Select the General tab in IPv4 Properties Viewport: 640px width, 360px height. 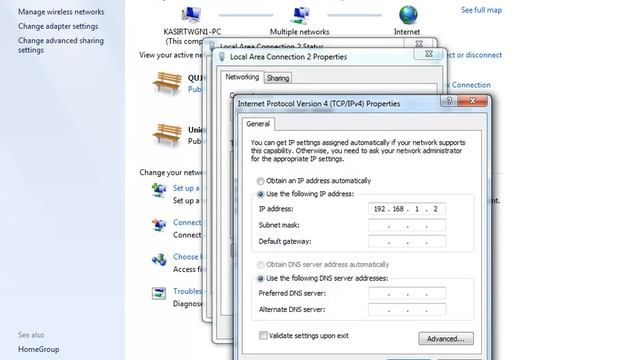point(258,124)
